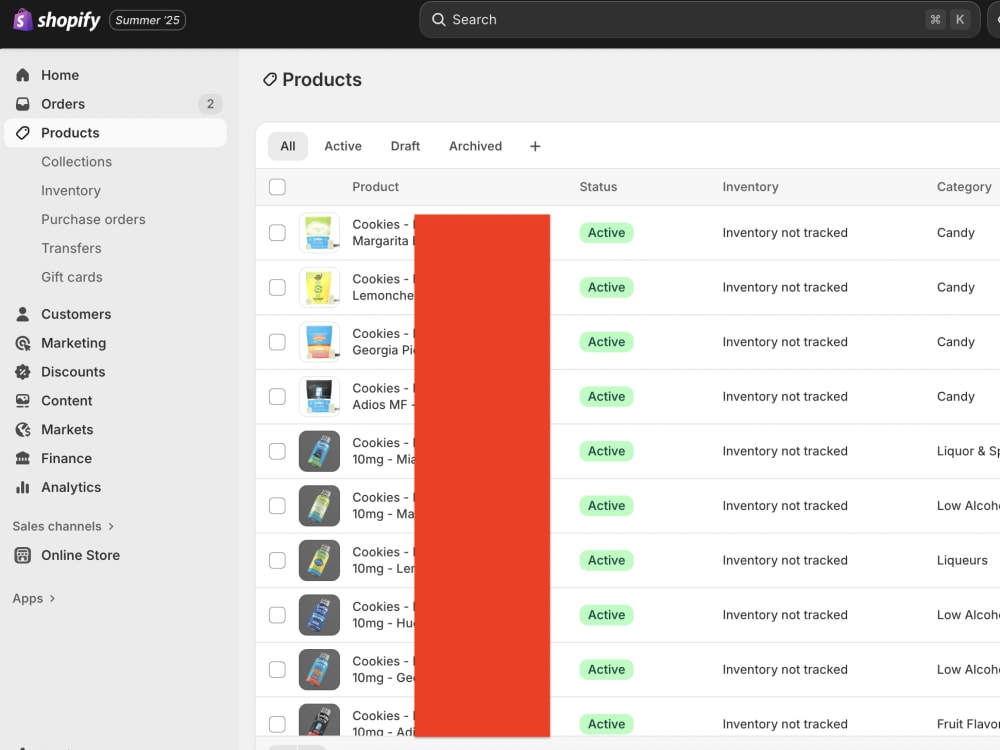
Task: Click the Orders inbox icon
Action: pos(23,104)
